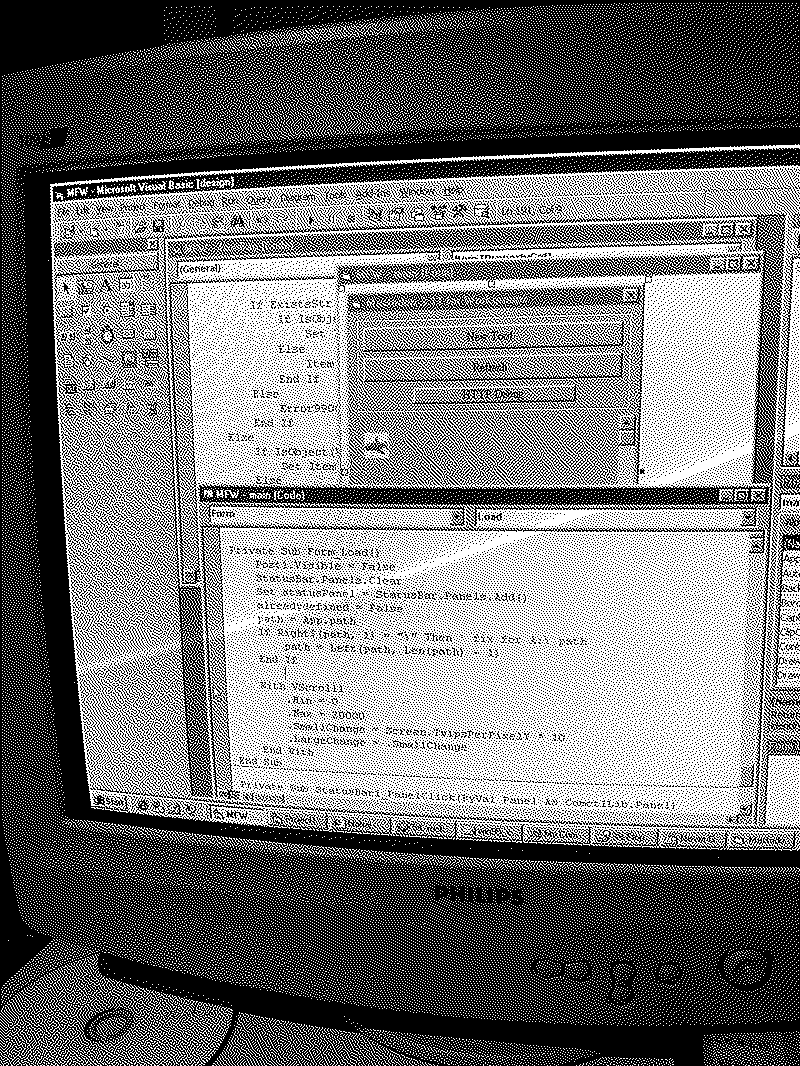Select the PictureBox control in the toolbox
Image resolution: width=800 pixels, height=1066 pixels.
[88, 288]
